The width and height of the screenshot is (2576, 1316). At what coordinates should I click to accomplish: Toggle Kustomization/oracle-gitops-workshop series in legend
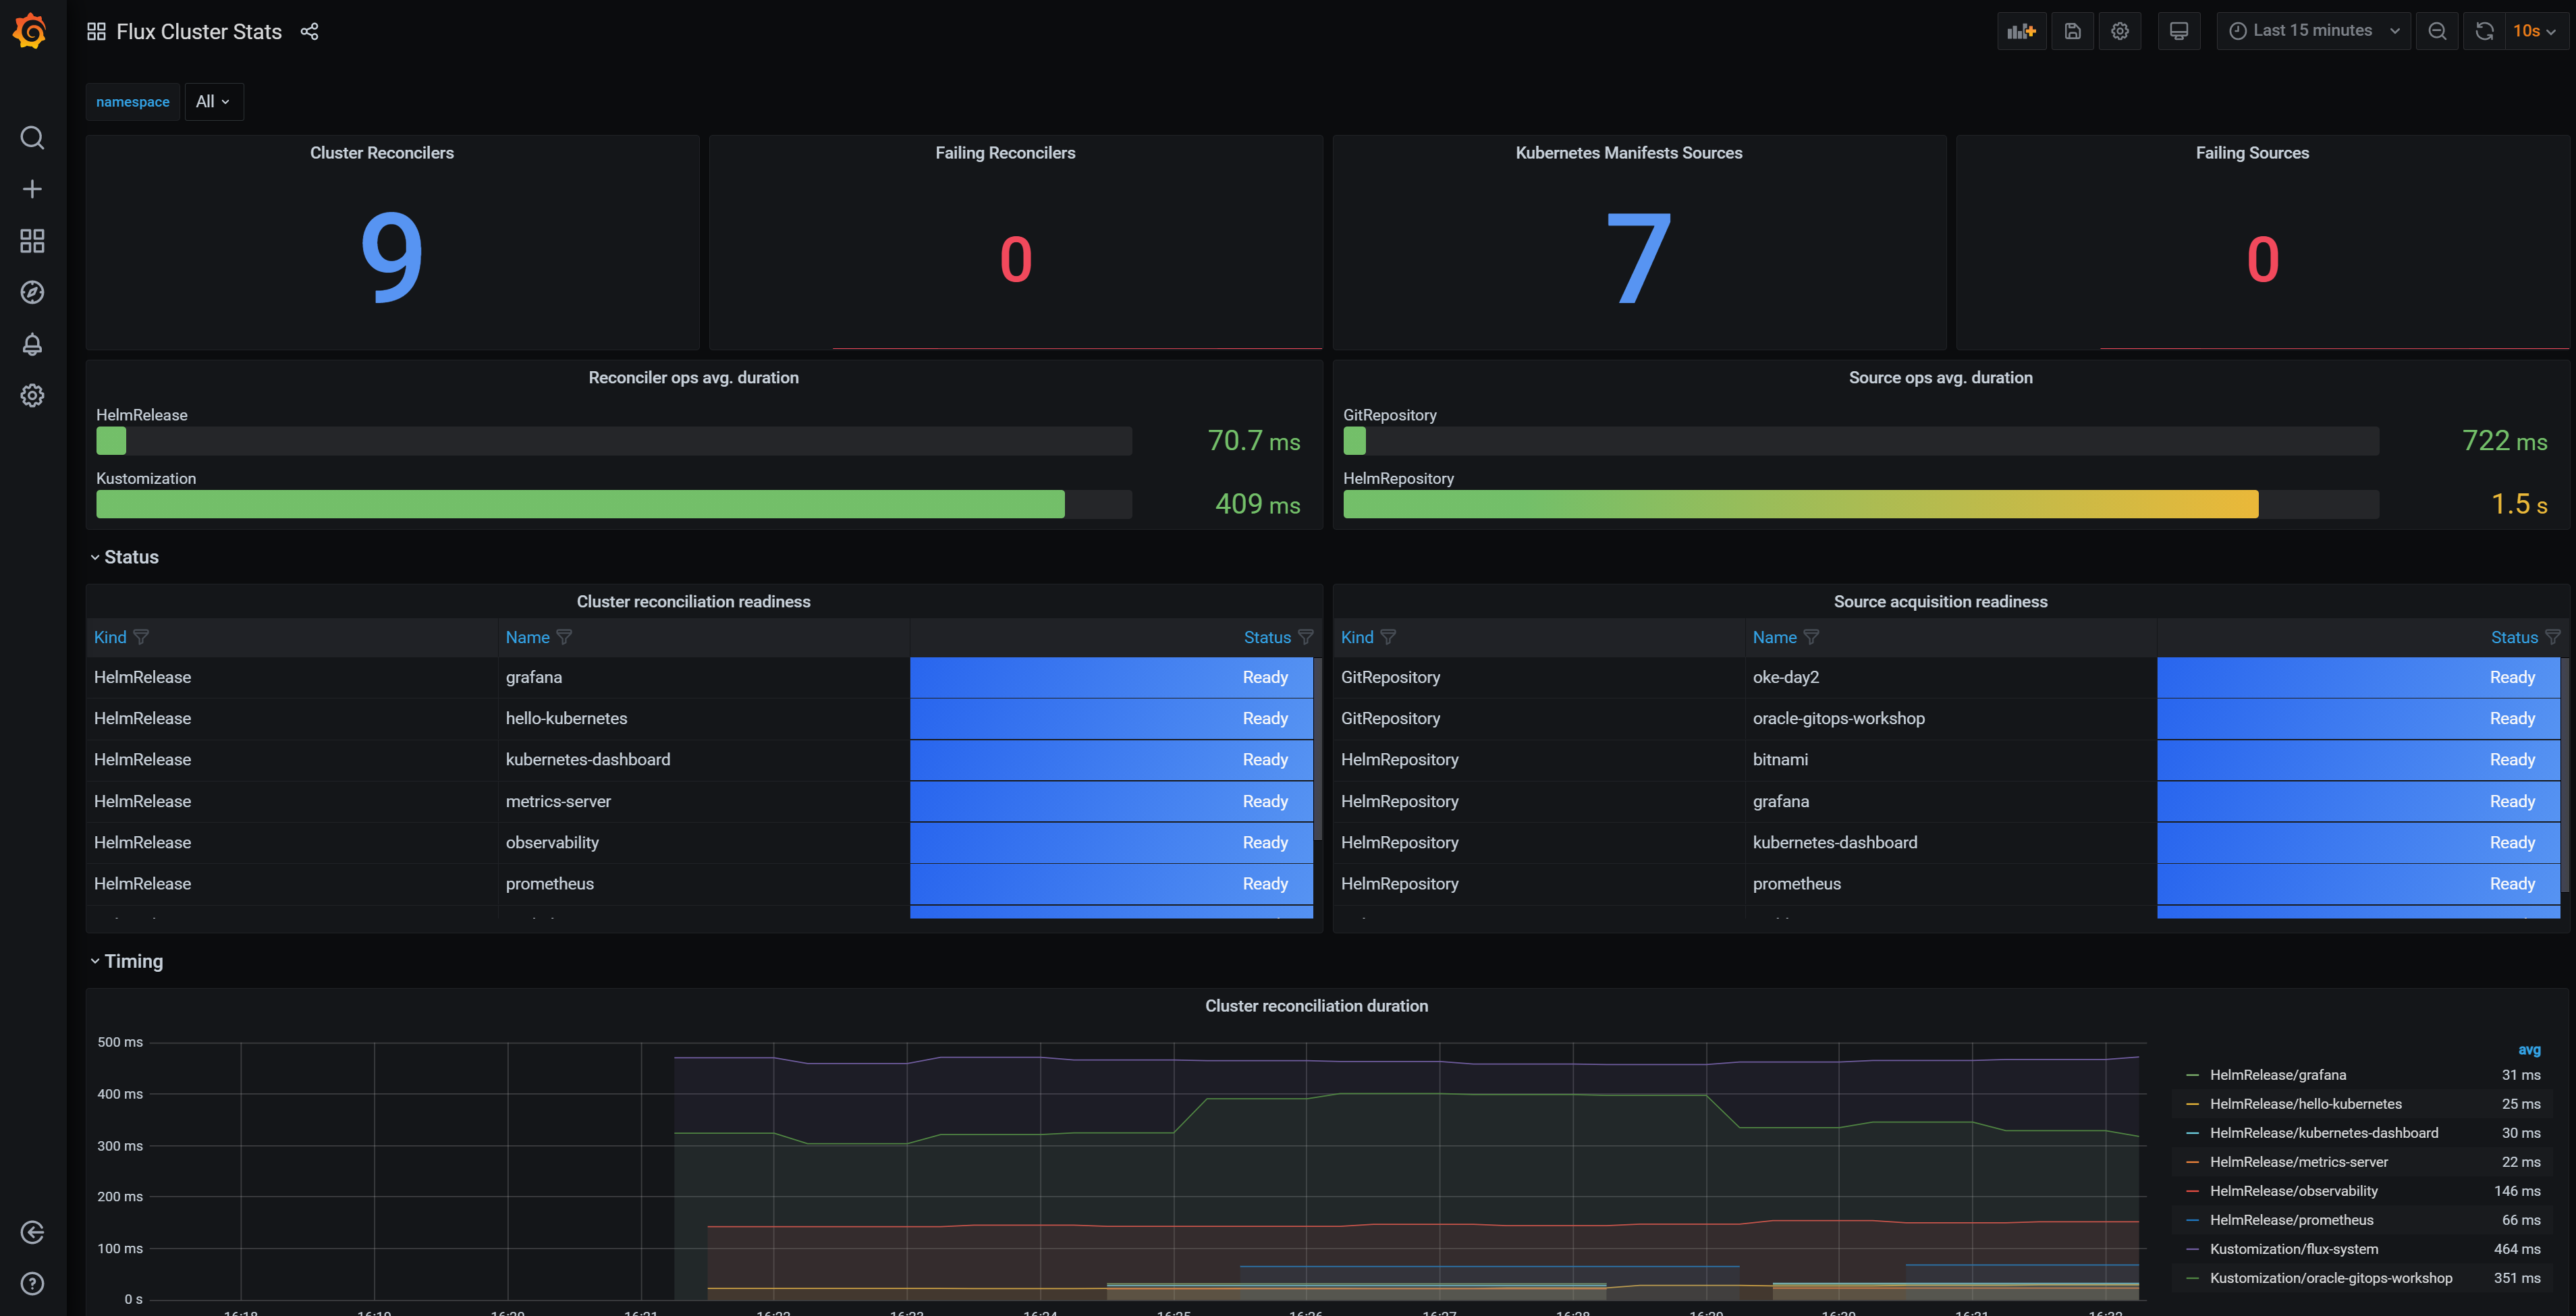click(2331, 1278)
